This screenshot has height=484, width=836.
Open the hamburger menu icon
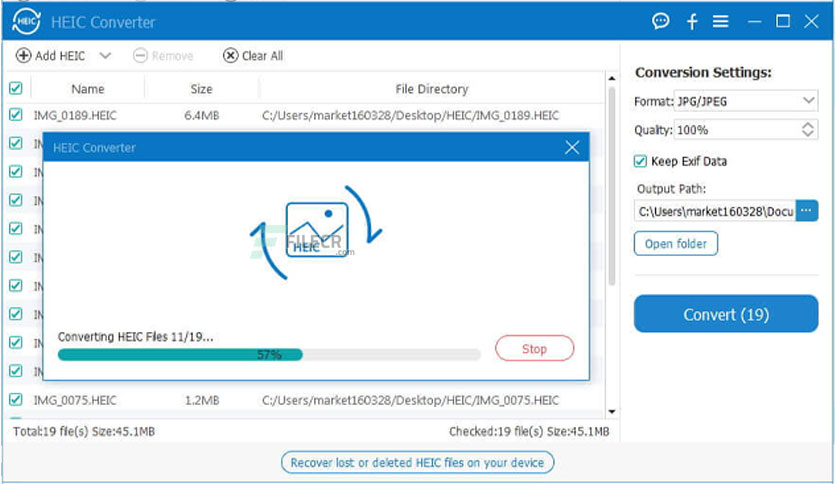pyautogui.click(x=721, y=21)
